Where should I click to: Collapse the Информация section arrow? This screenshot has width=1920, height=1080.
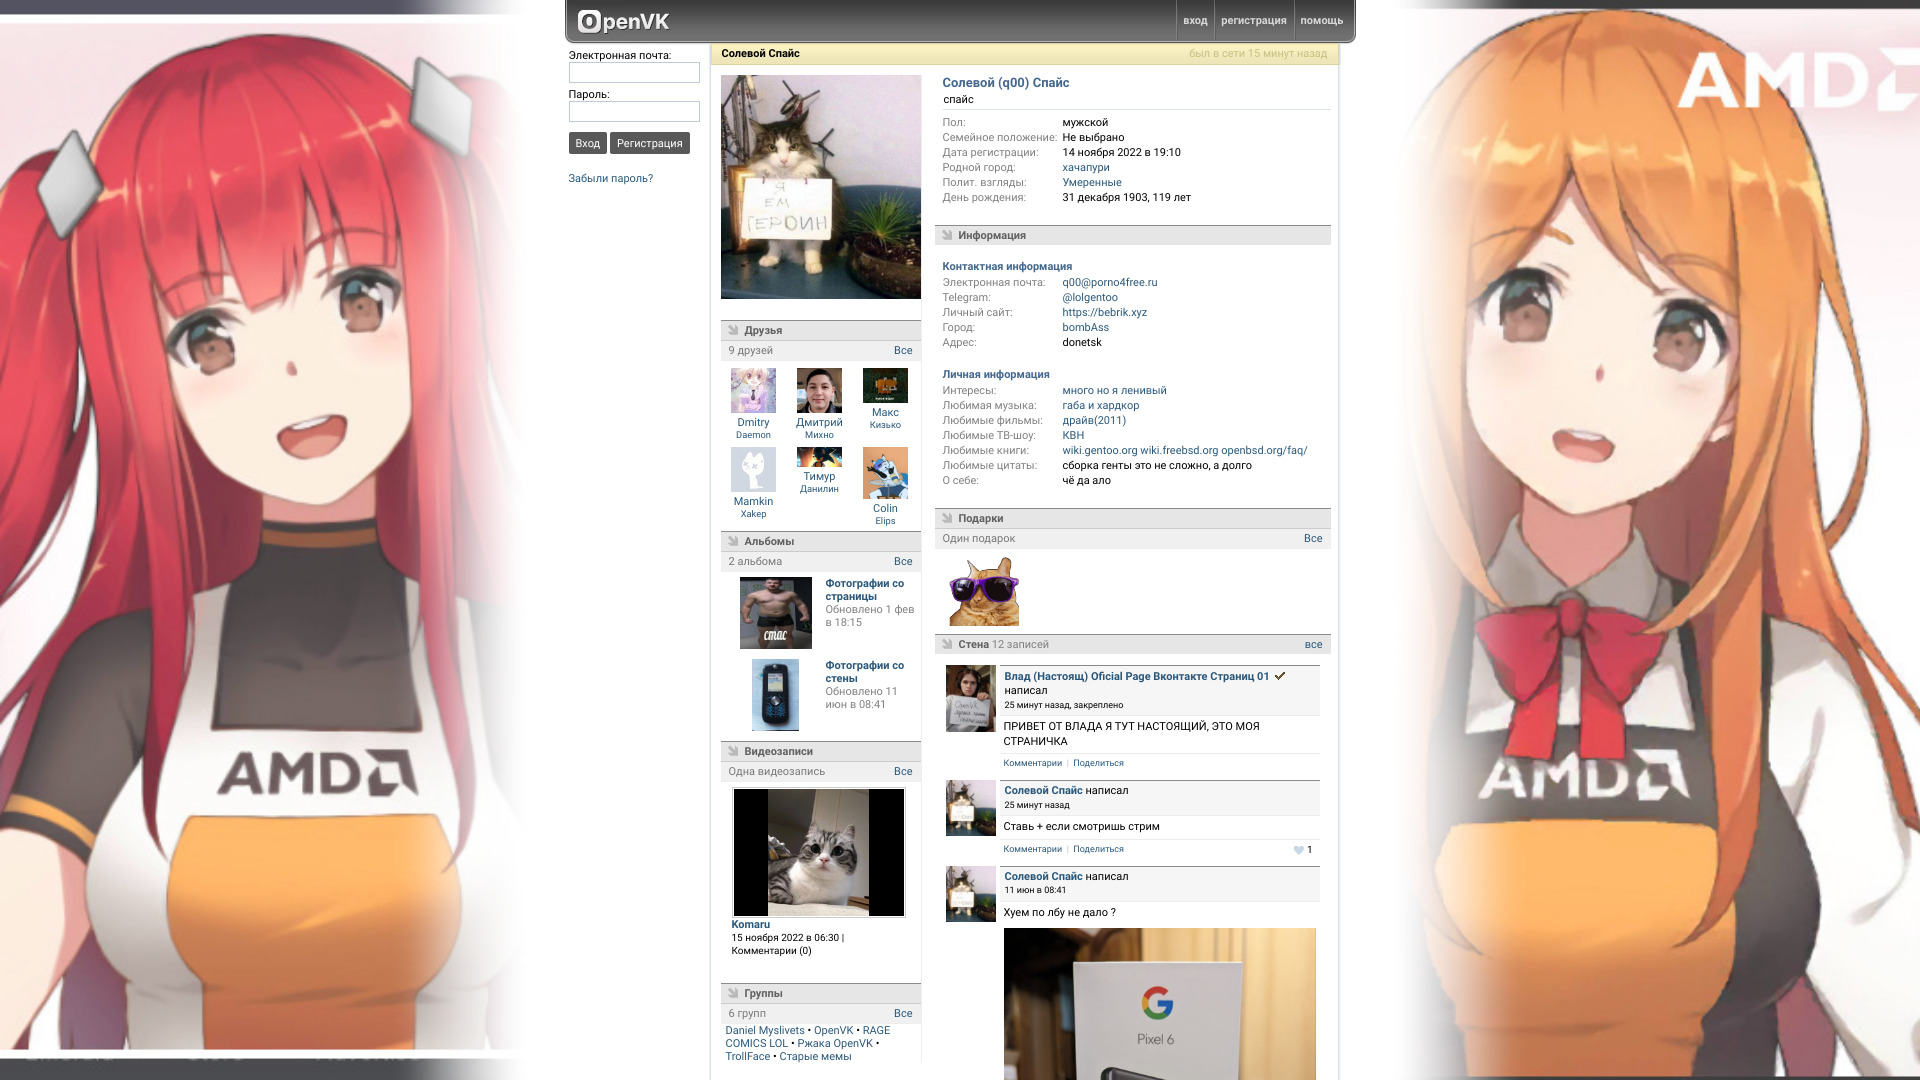point(947,235)
